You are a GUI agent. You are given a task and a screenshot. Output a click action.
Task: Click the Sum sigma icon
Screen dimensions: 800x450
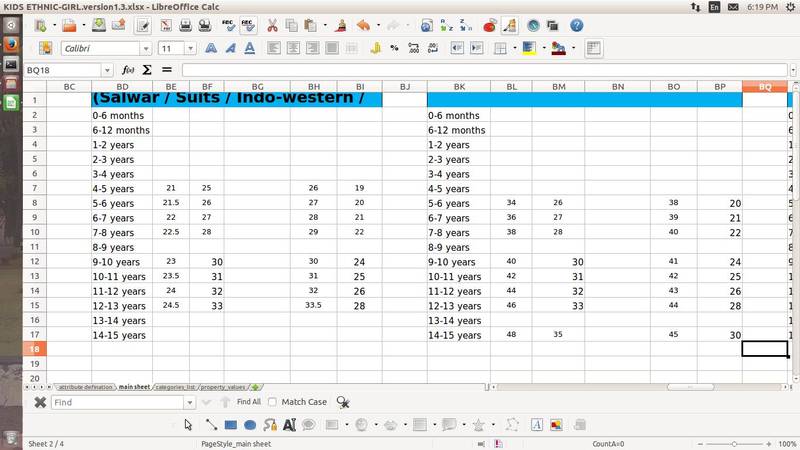point(147,70)
